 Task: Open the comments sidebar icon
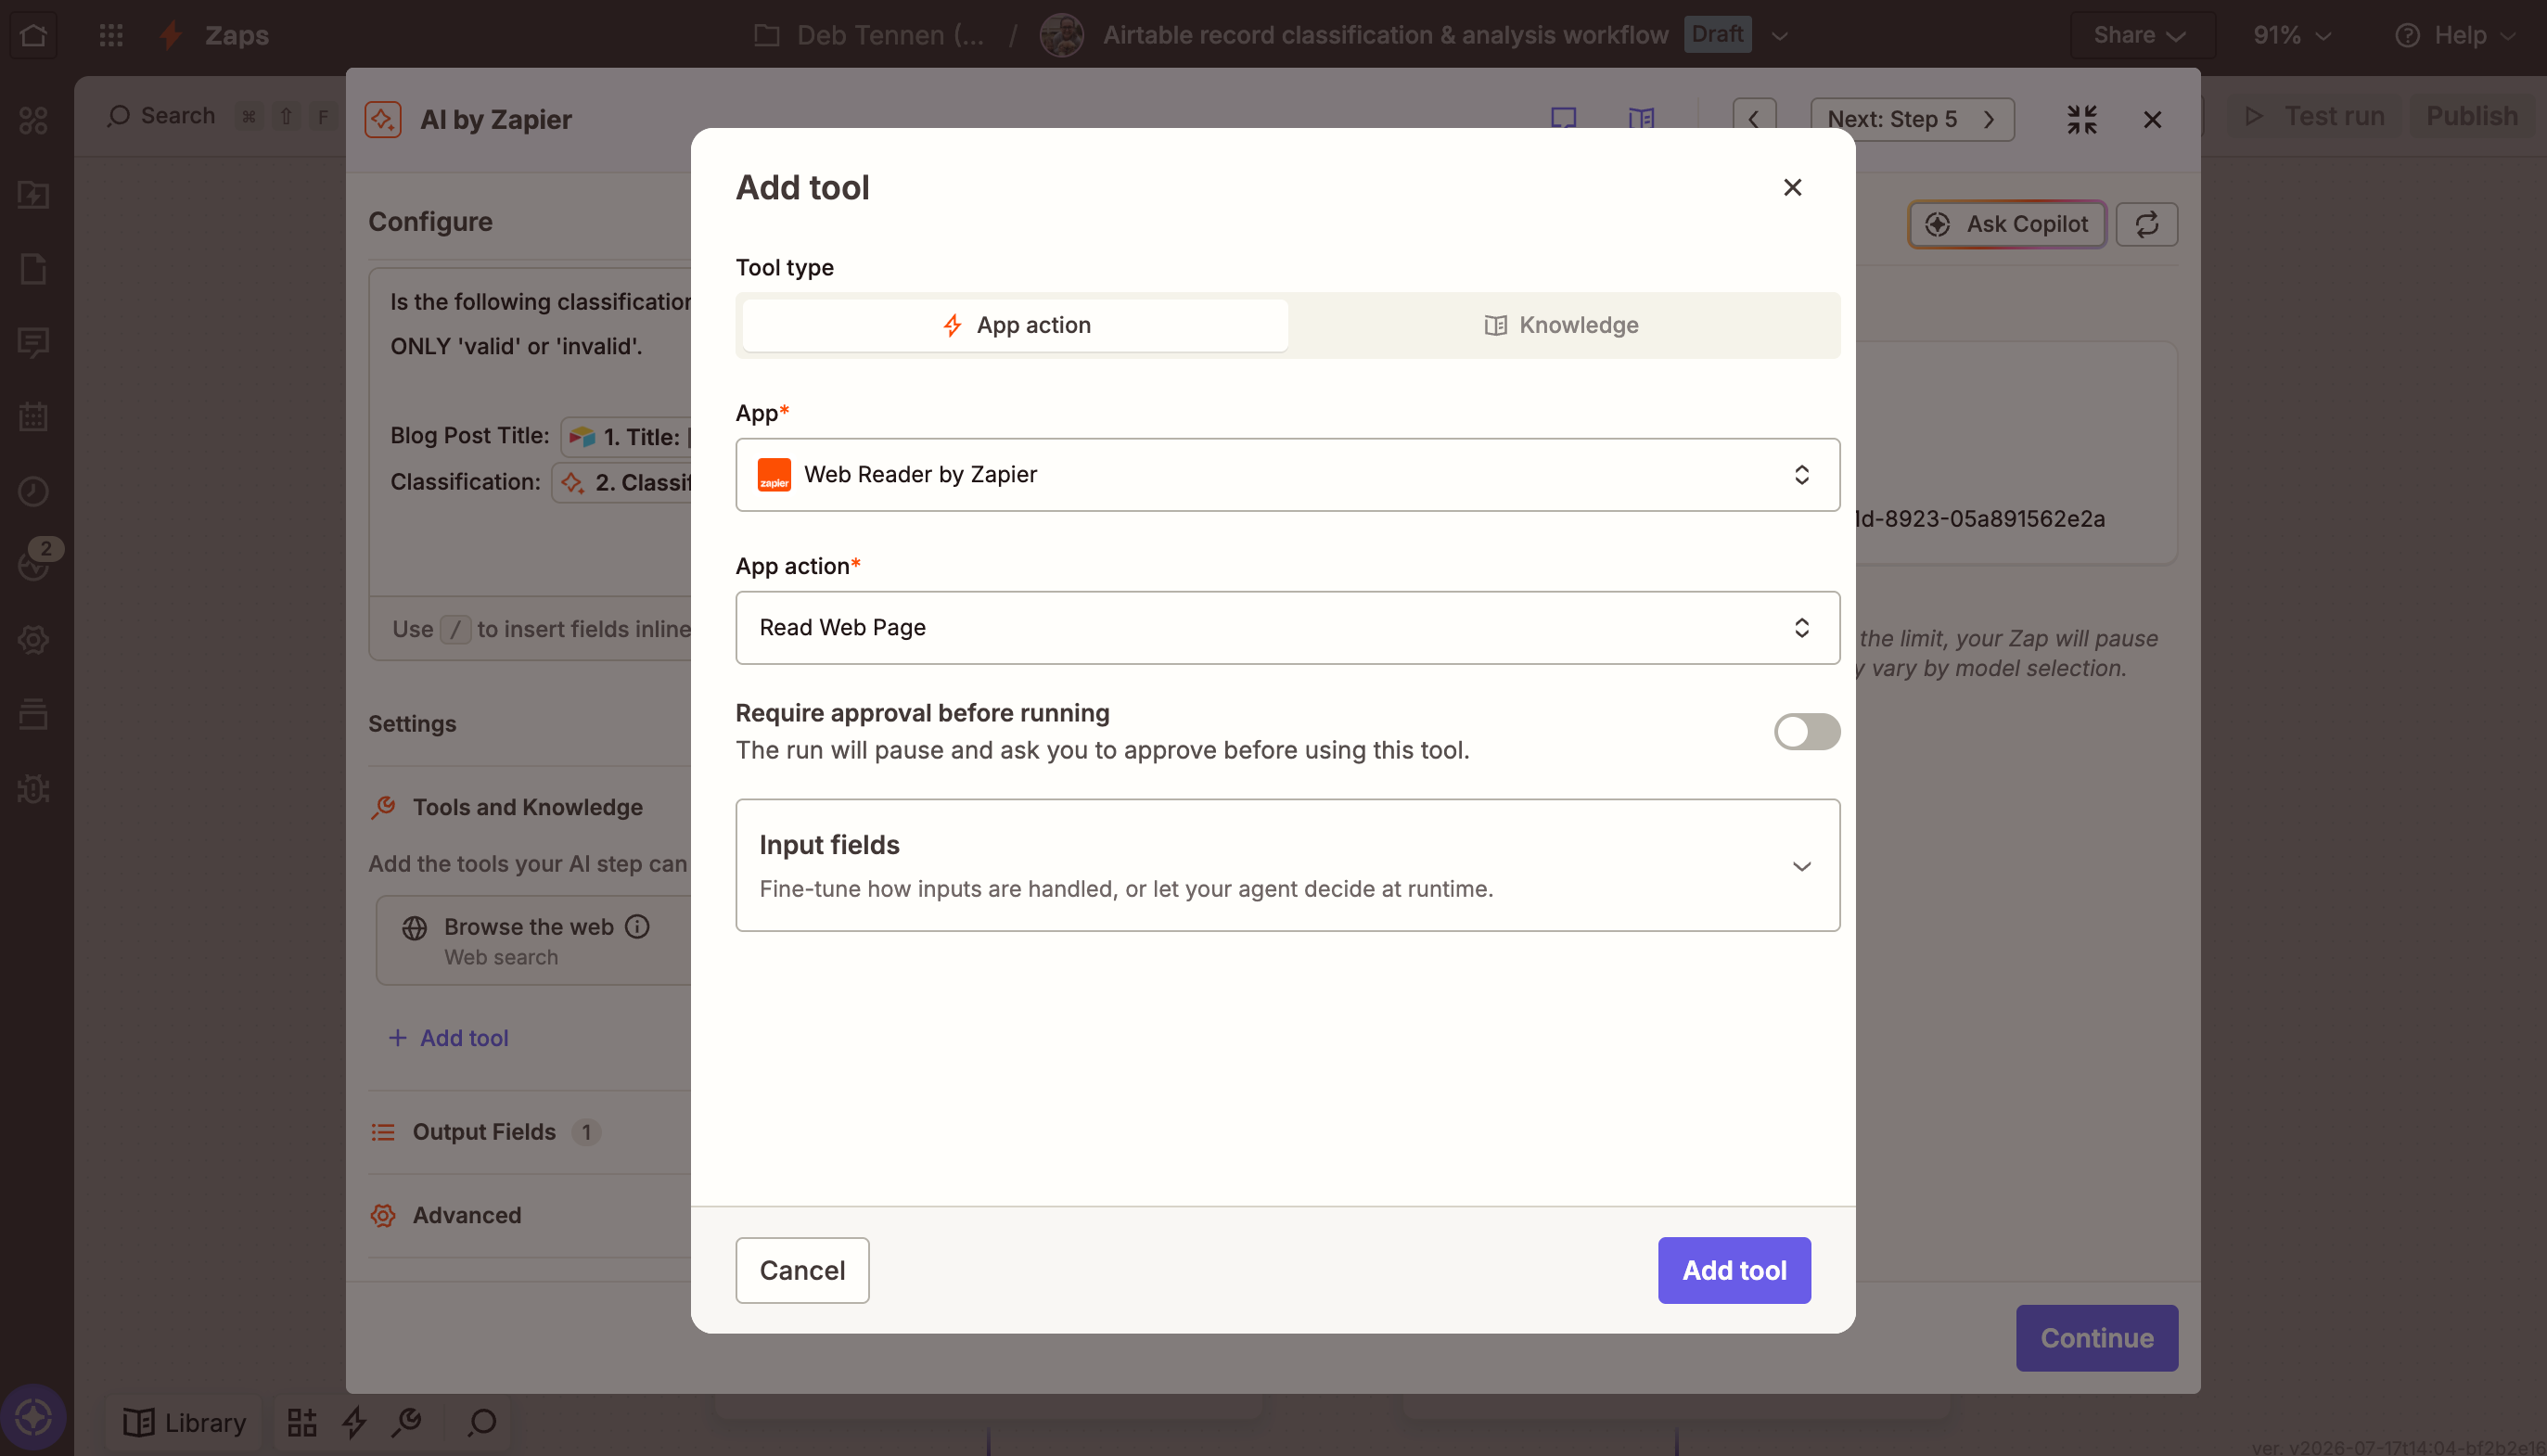click(33, 343)
